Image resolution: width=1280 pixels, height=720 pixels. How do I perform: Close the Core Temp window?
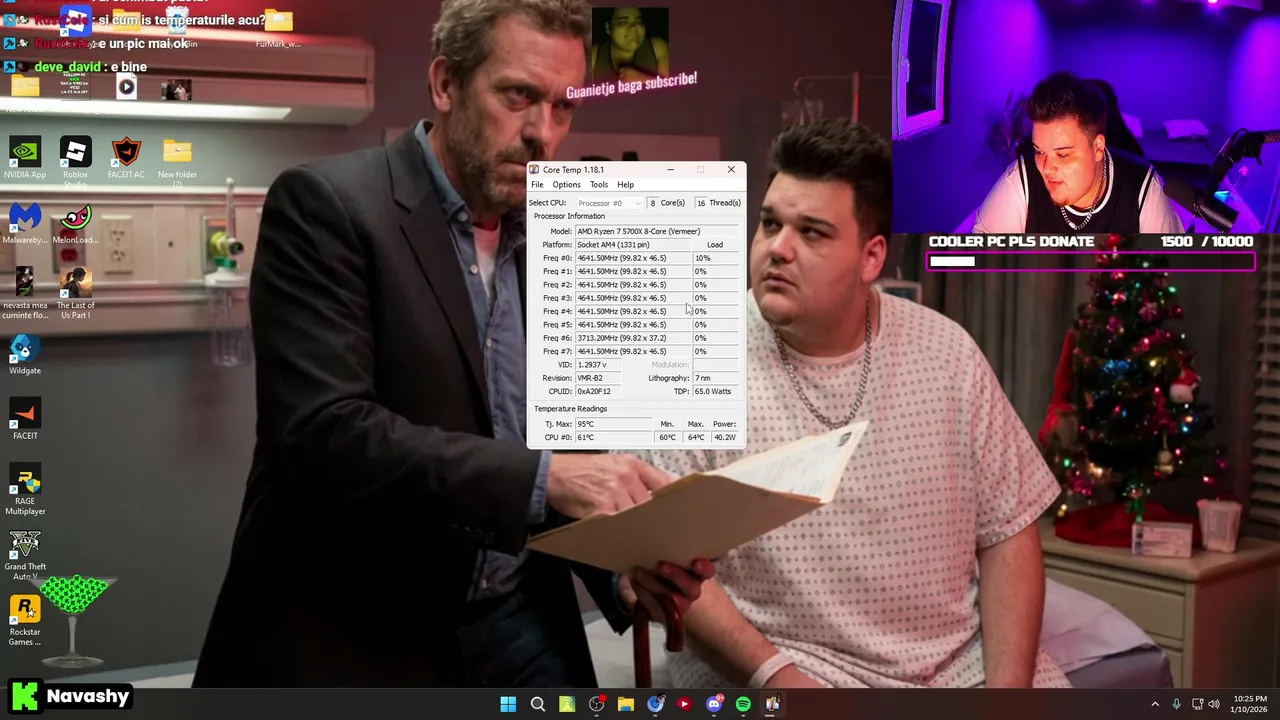coord(731,170)
